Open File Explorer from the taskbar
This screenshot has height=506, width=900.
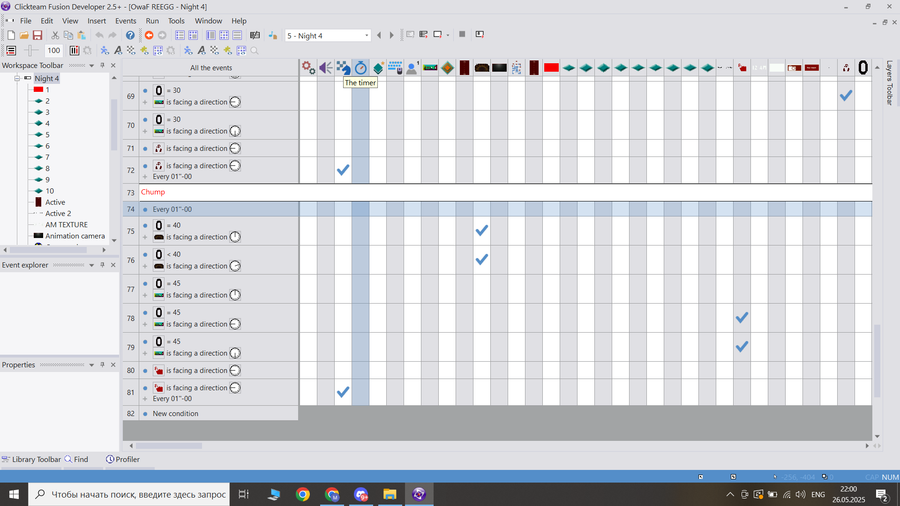(390, 494)
